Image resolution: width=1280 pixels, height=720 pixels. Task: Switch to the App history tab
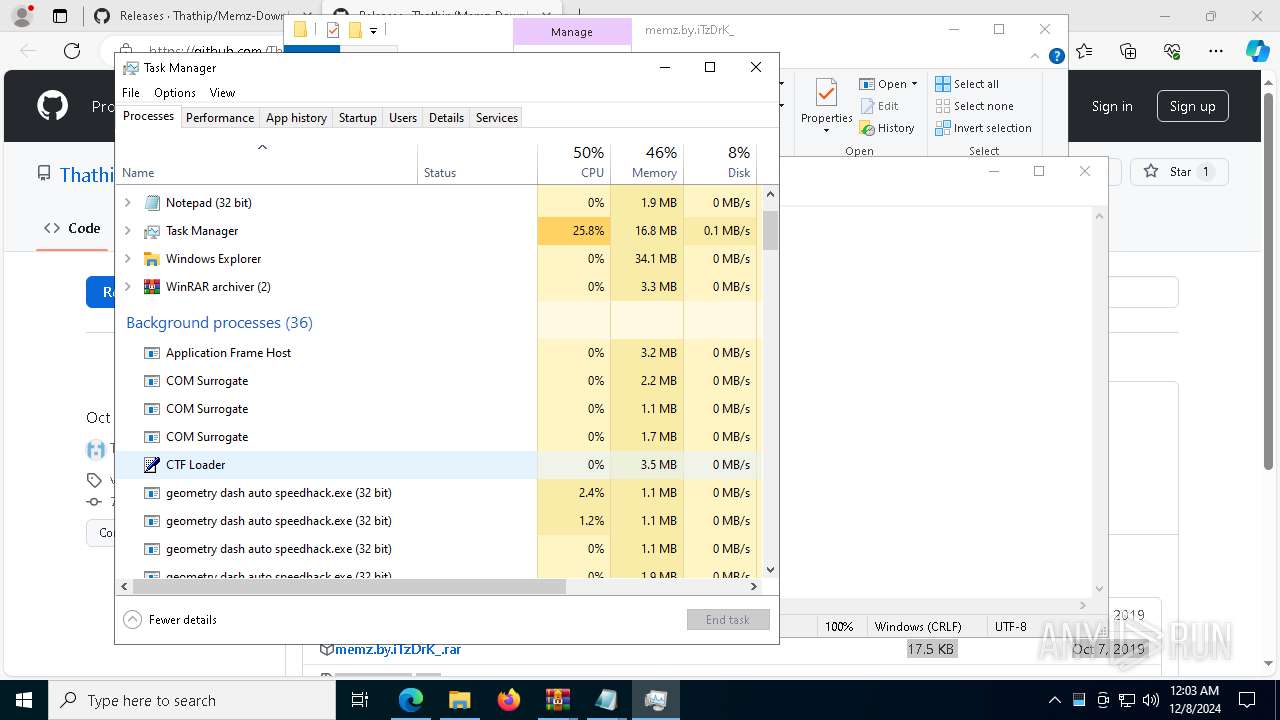296,118
